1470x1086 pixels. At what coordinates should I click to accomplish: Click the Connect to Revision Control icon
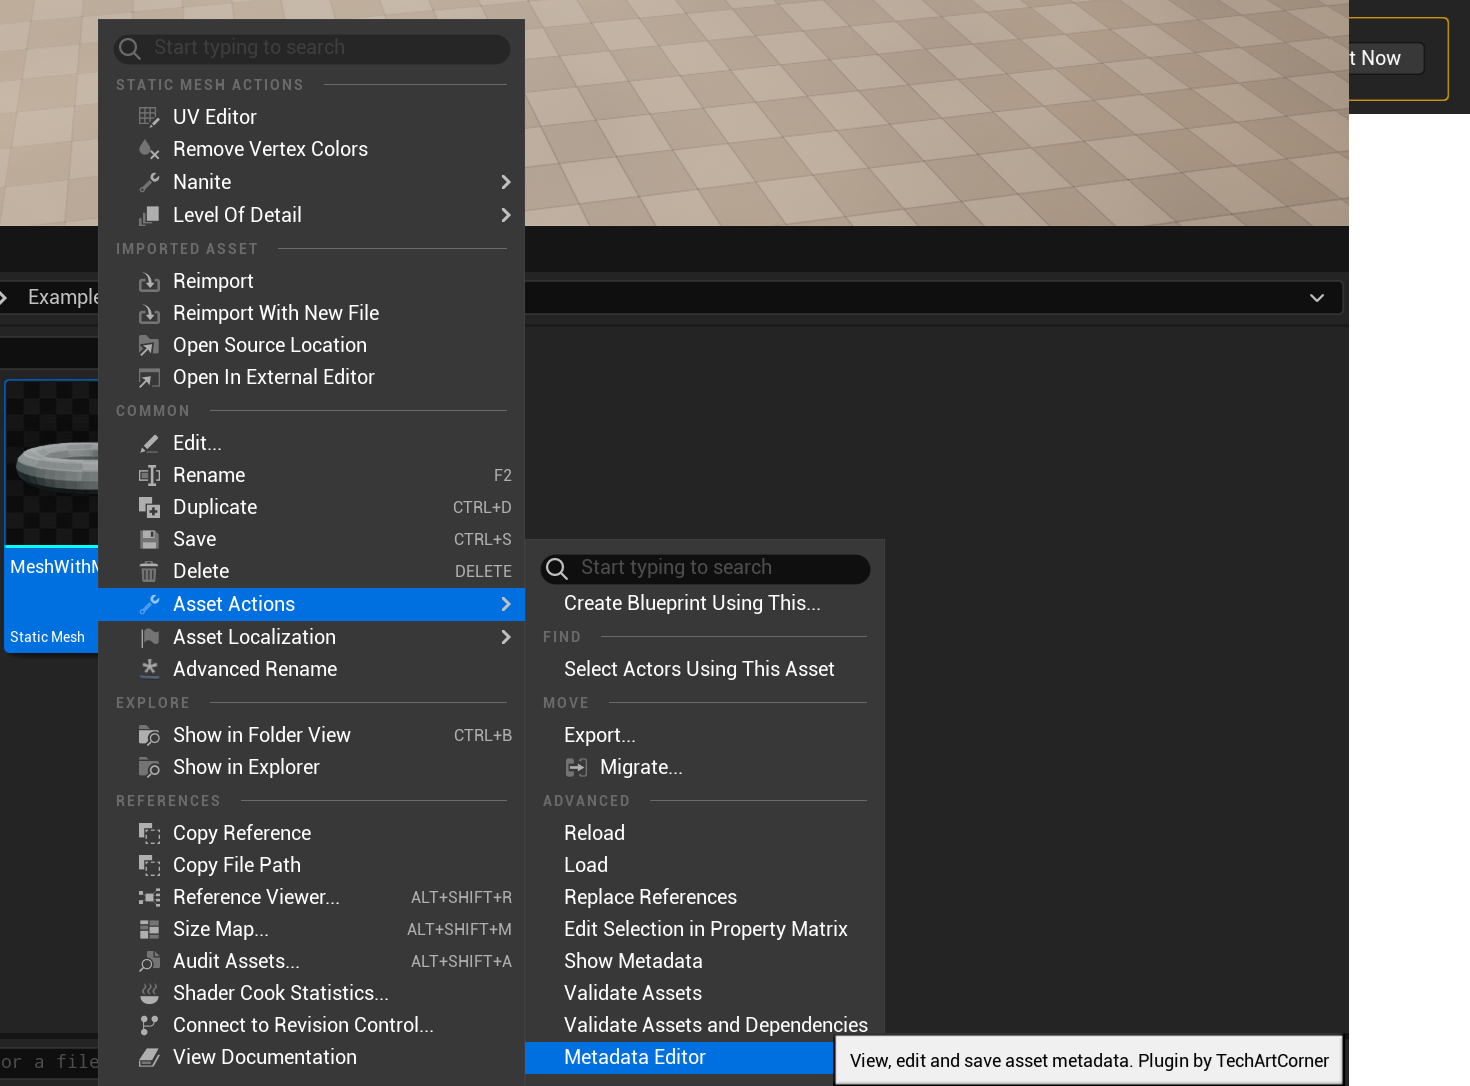tap(149, 1025)
